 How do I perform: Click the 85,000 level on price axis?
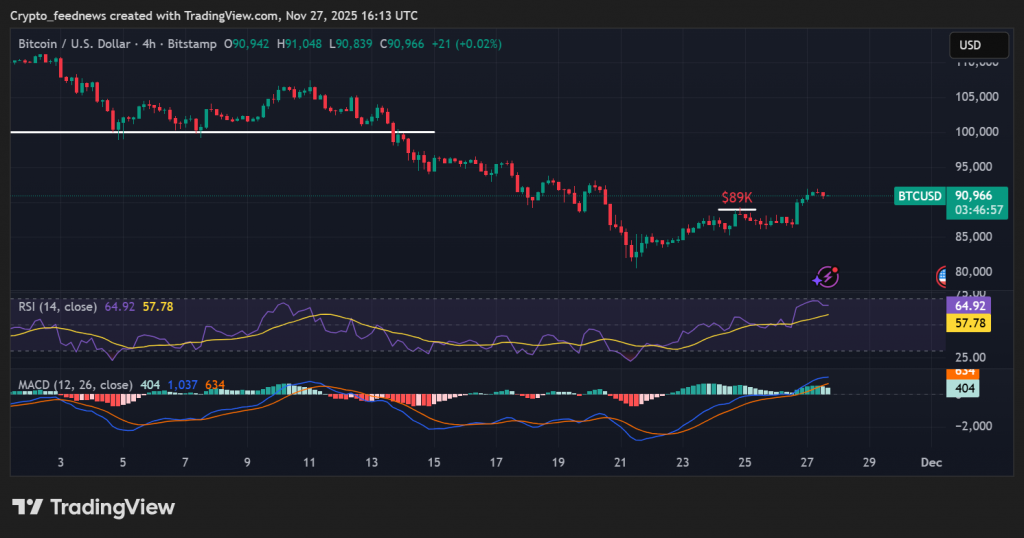[x=977, y=237]
